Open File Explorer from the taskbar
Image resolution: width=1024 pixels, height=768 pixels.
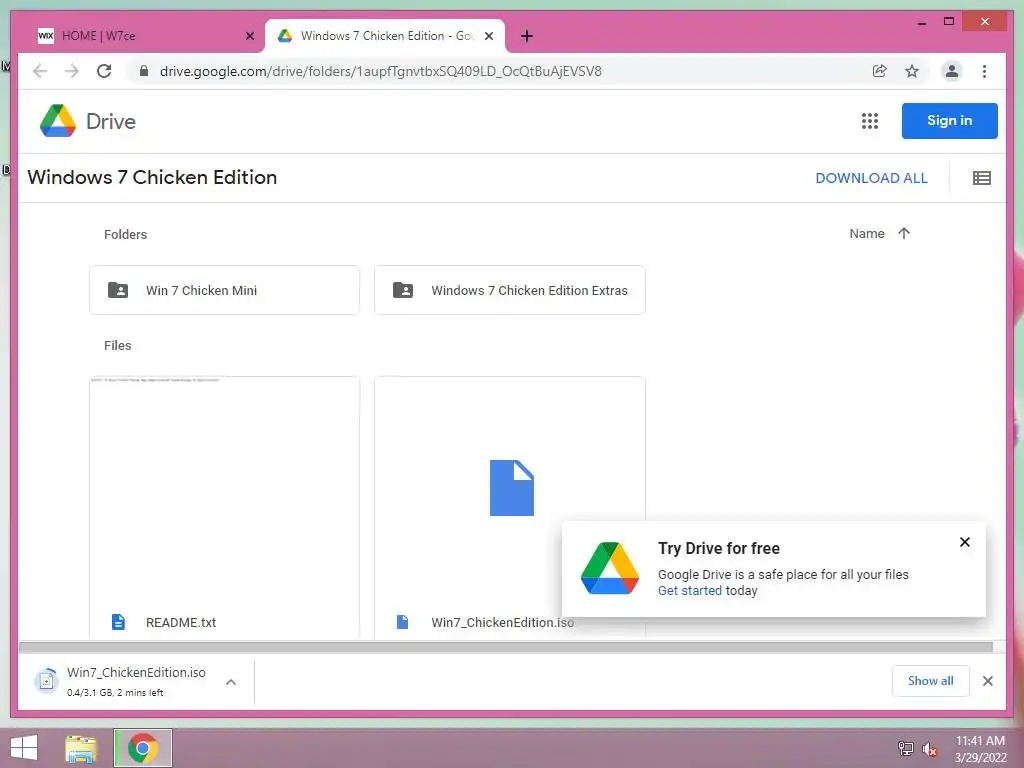(x=81, y=748)
